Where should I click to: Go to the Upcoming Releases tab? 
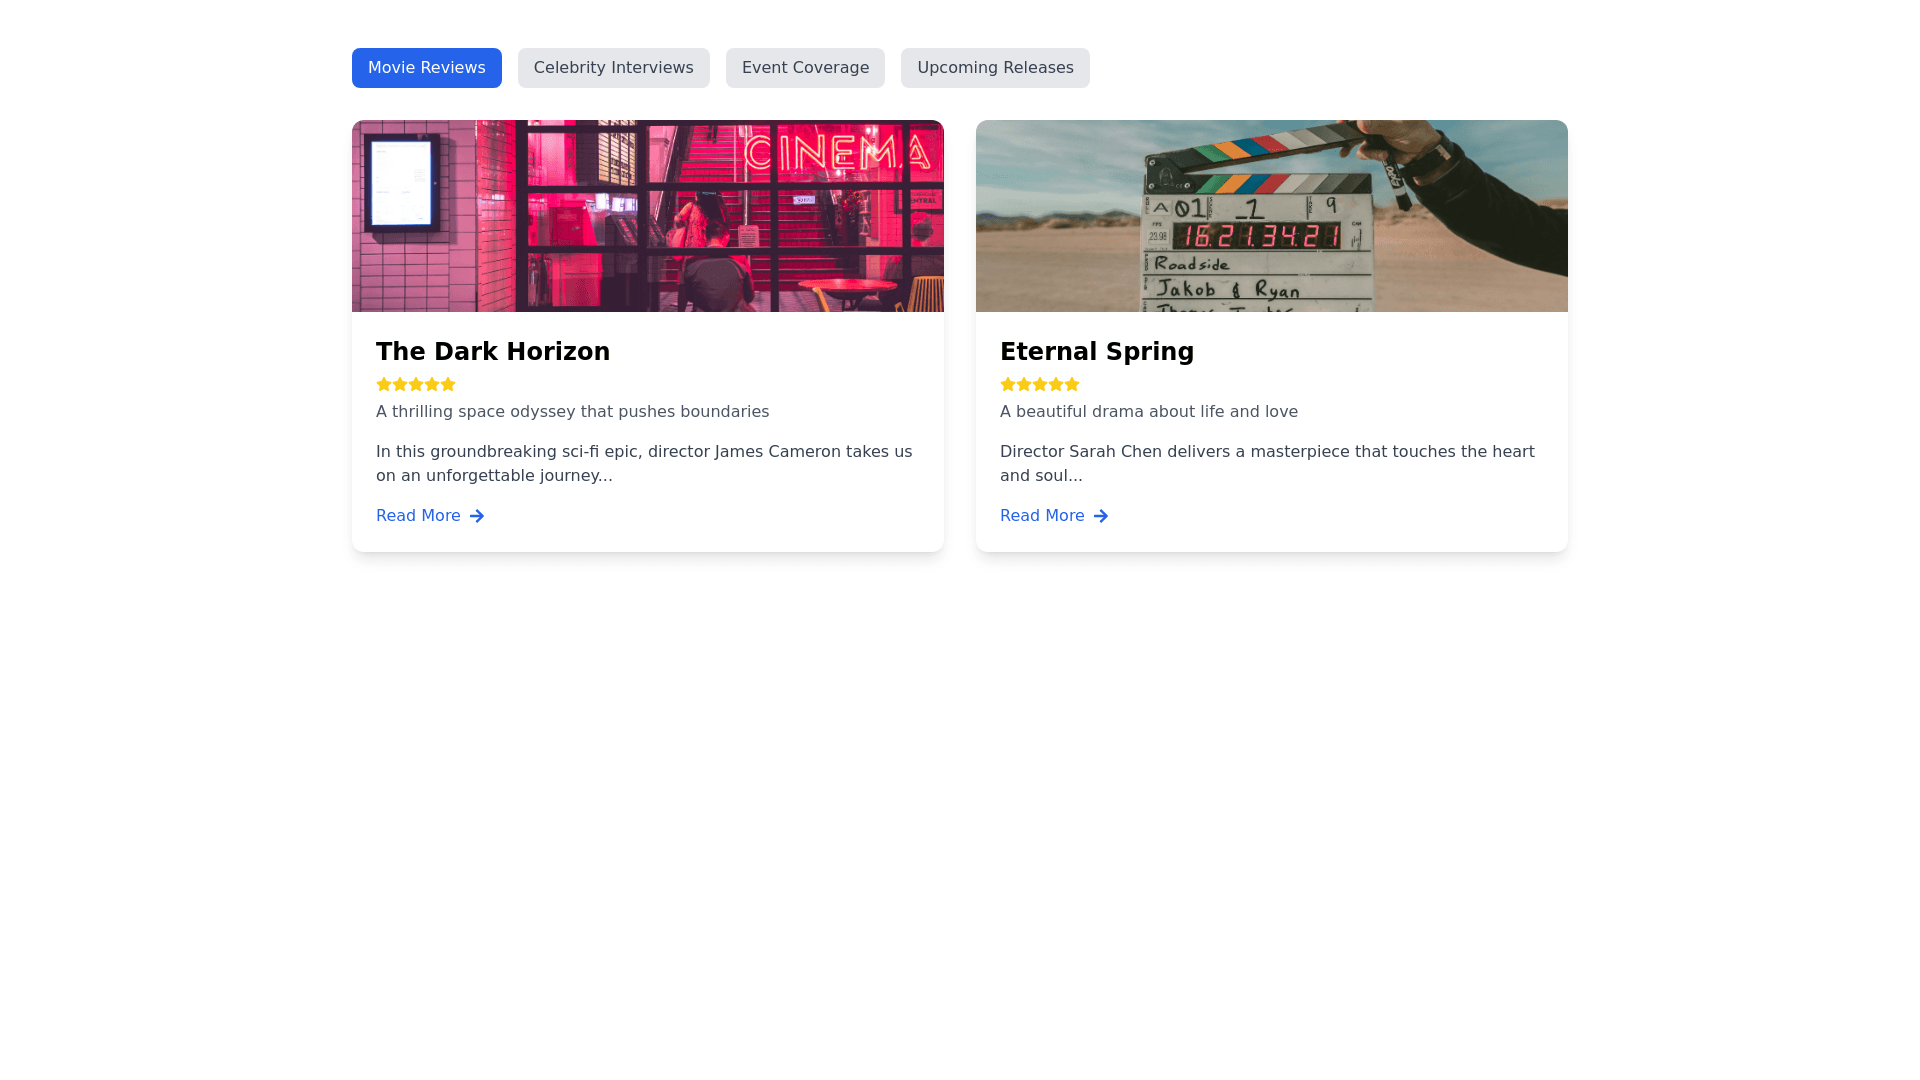tap(995, 68)
